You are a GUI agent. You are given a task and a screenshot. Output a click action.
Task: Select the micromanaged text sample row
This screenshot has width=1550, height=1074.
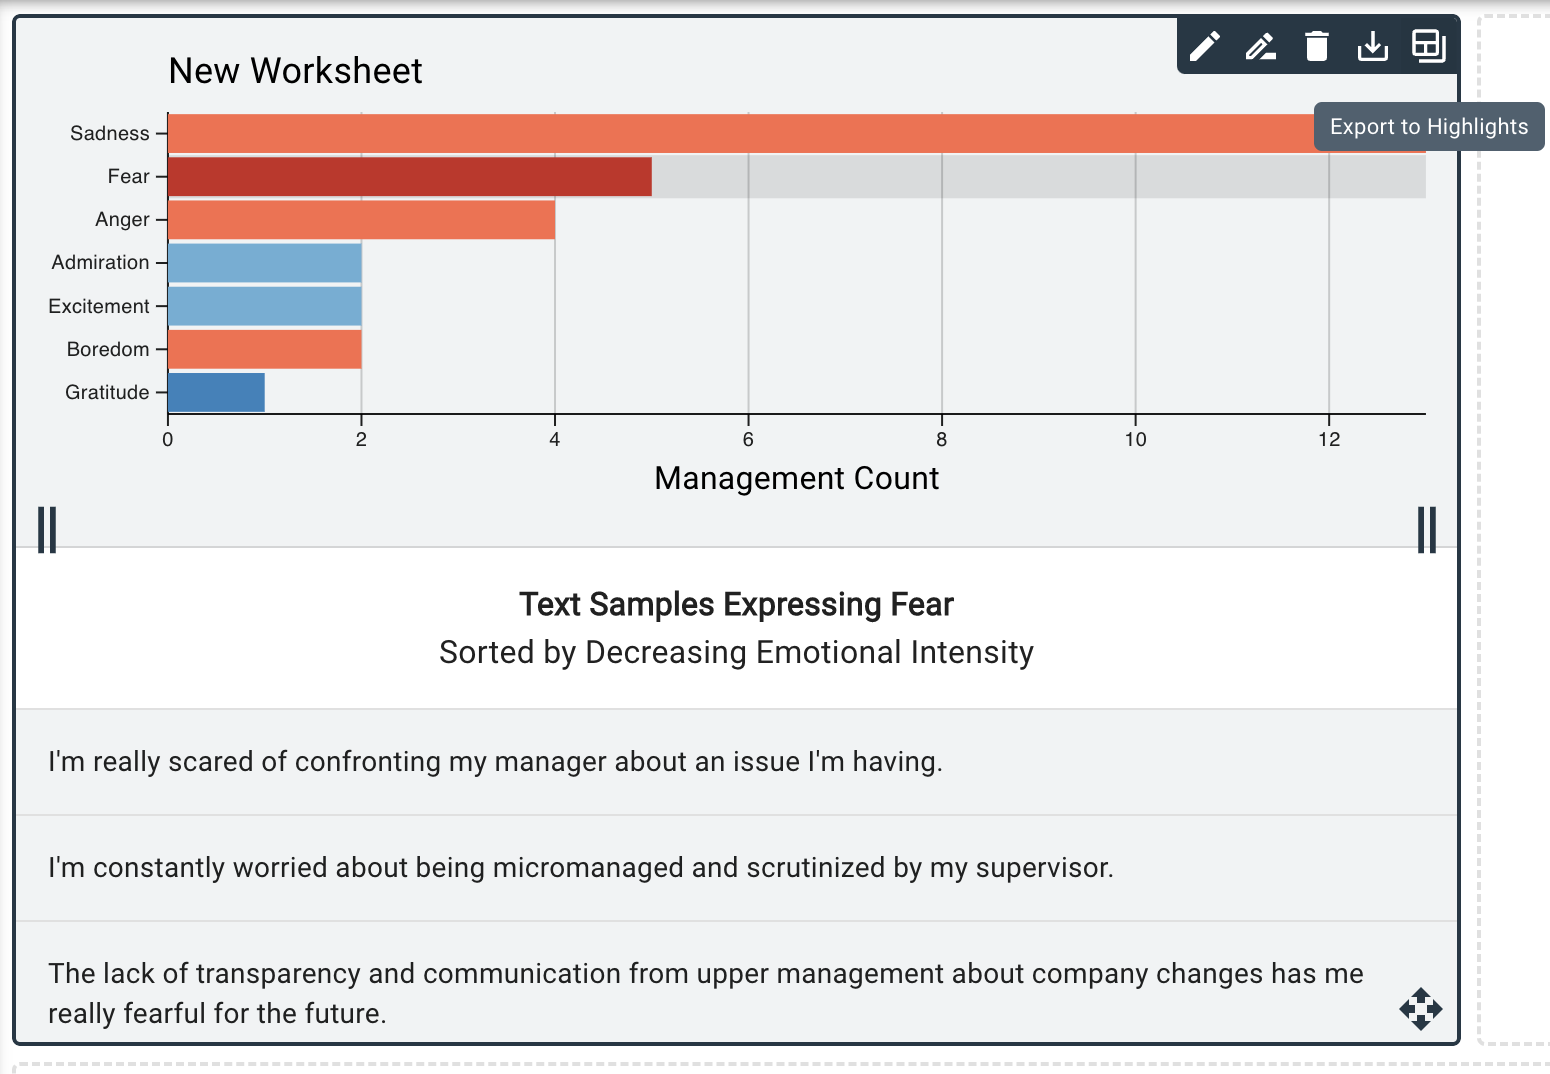click(580, 868)
